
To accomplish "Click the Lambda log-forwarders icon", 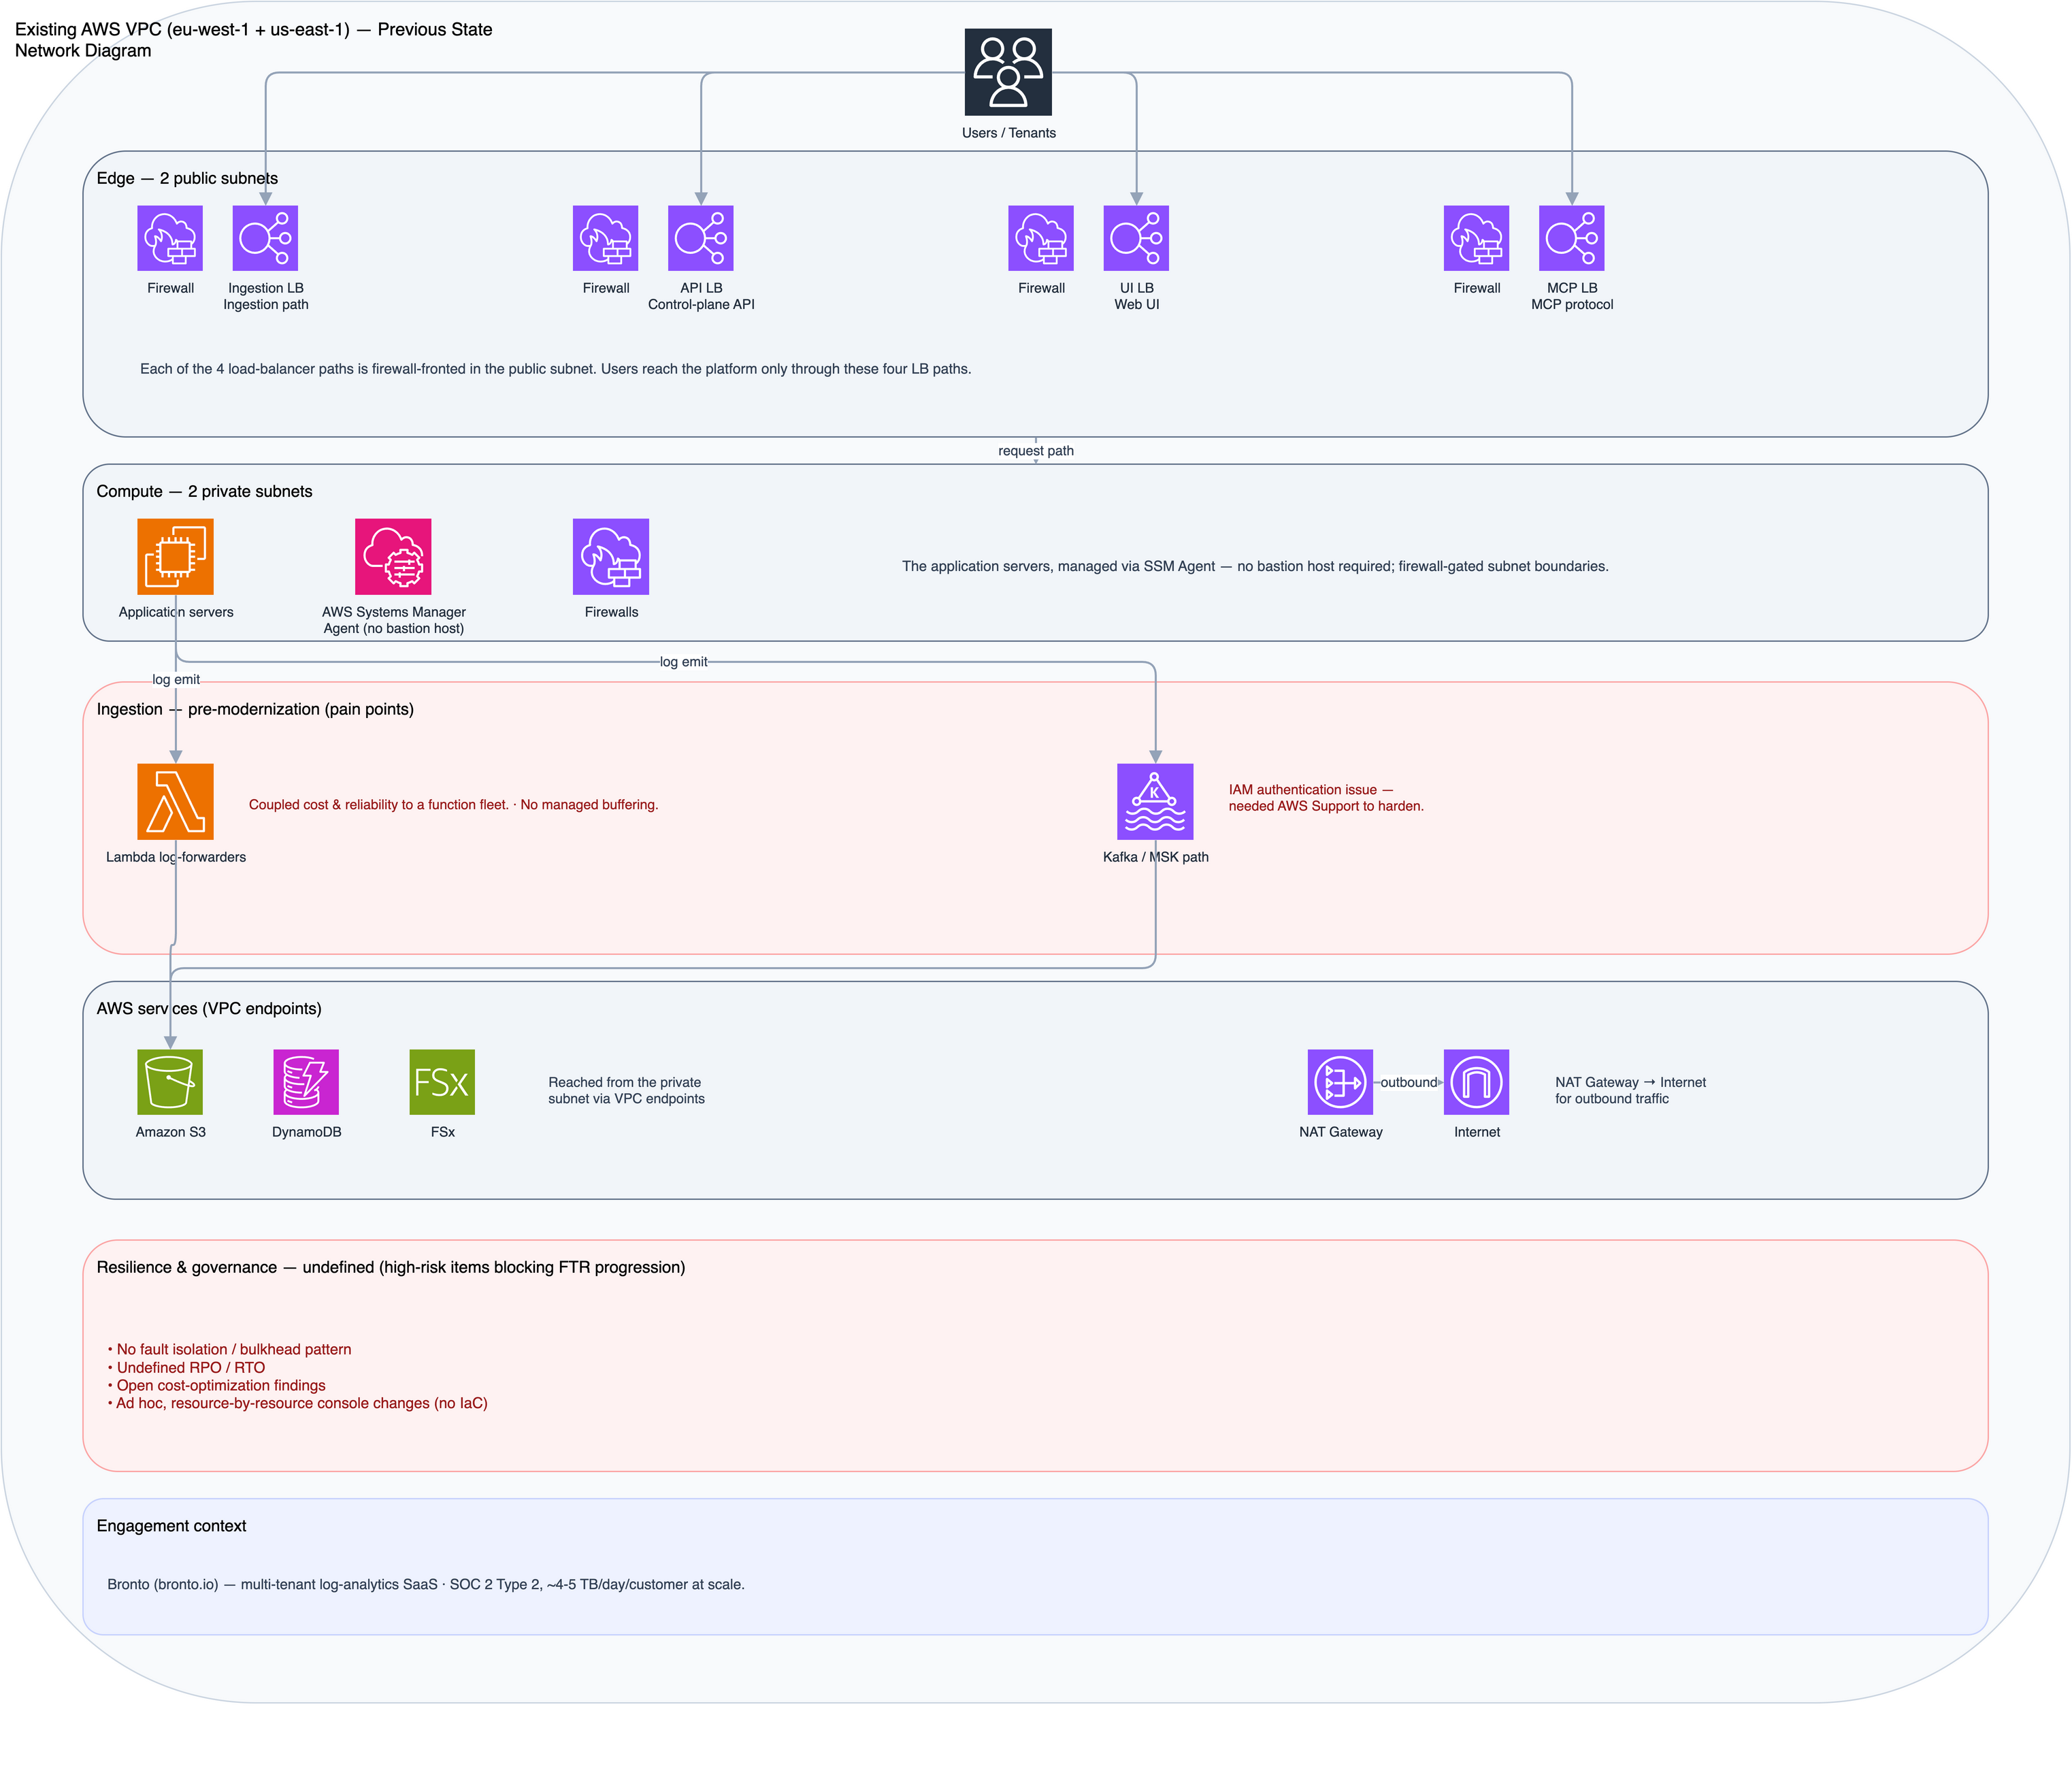I will [x=175, y=802].
